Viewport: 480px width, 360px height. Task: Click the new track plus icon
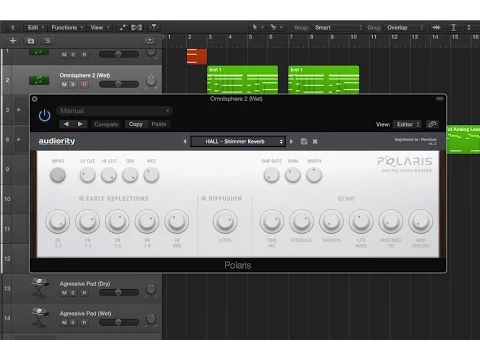click(x=13, y=41)
